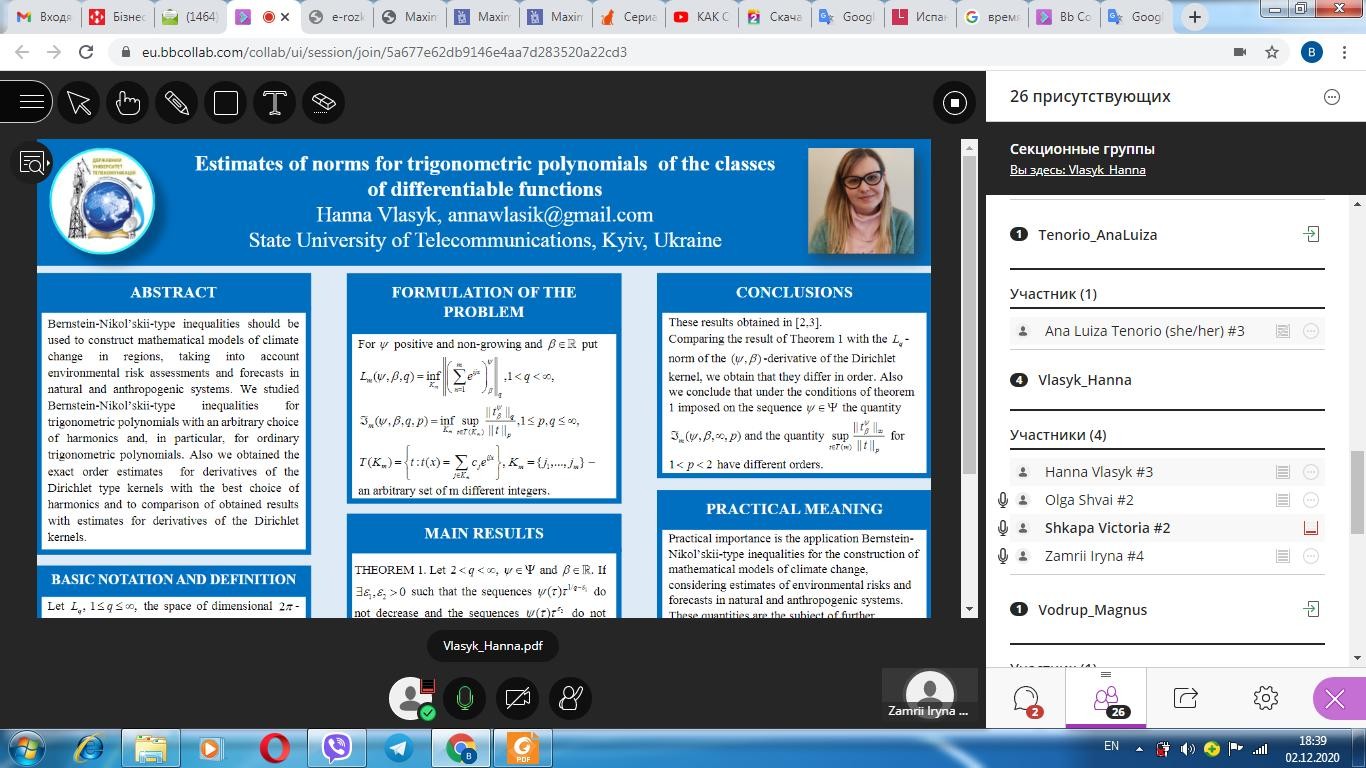Open the Chrome three-dot menu

coord(1345,52)
